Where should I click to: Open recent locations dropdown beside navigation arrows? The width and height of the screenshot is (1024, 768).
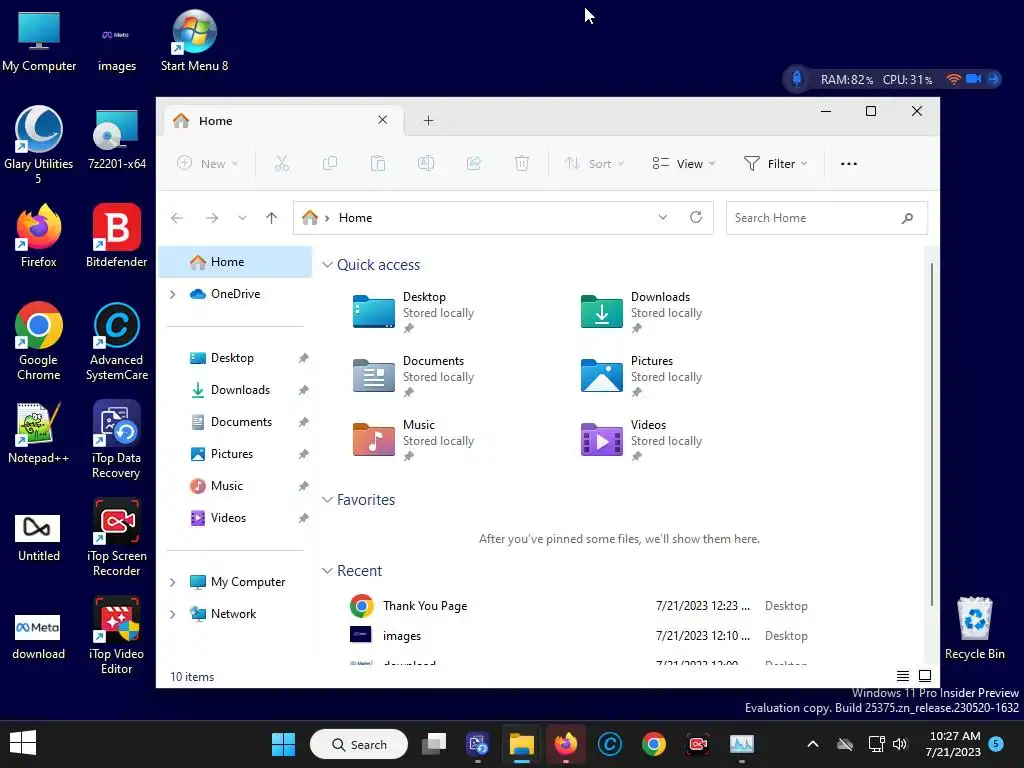pyautogui.click(x=242, y=218)
